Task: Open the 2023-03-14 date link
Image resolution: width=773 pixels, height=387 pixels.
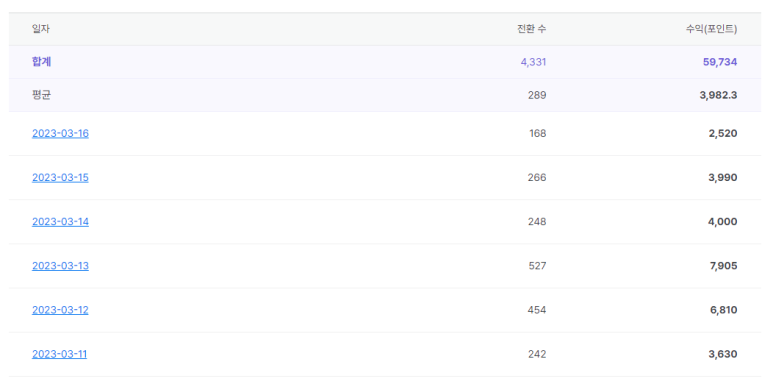Action: (60, 221)
